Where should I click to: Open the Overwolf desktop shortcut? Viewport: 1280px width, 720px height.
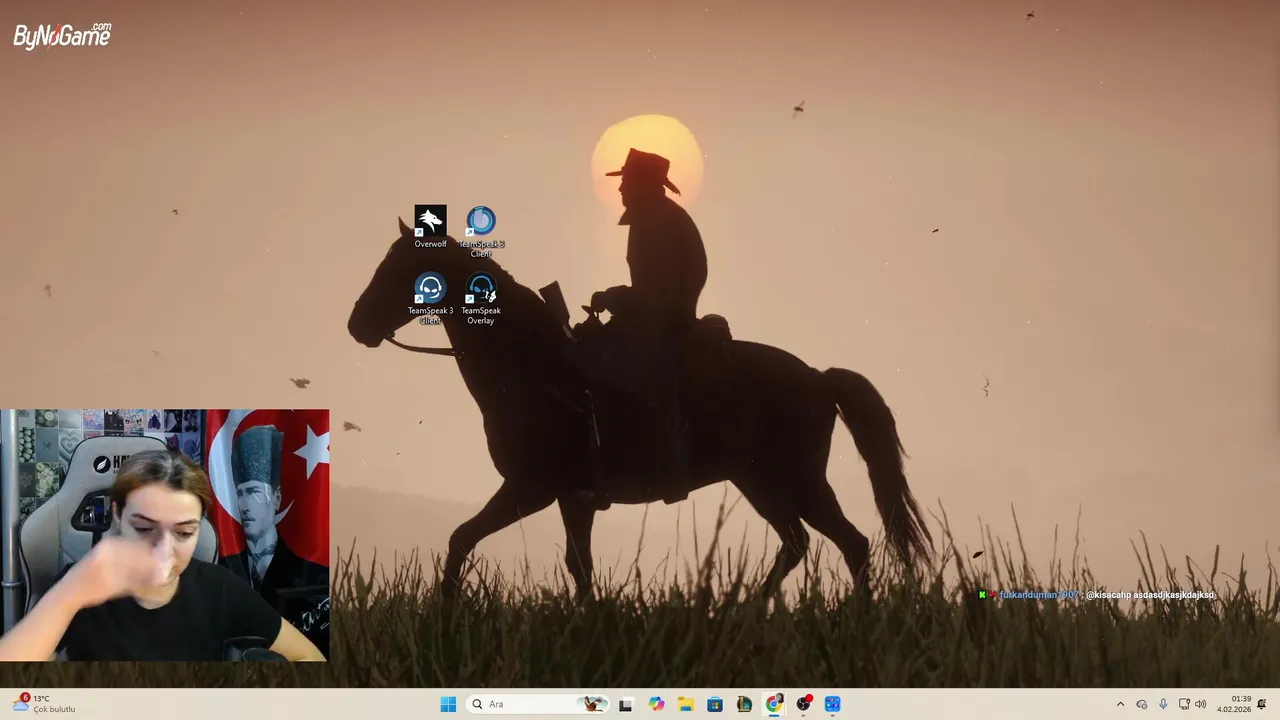pos(430,227)
